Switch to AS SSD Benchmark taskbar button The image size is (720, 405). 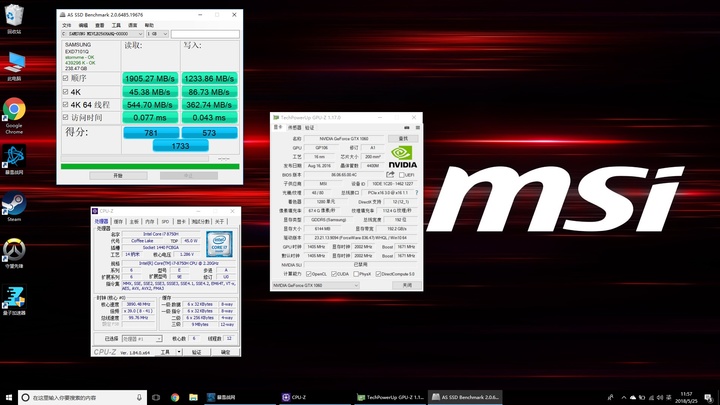coord(465,397)
